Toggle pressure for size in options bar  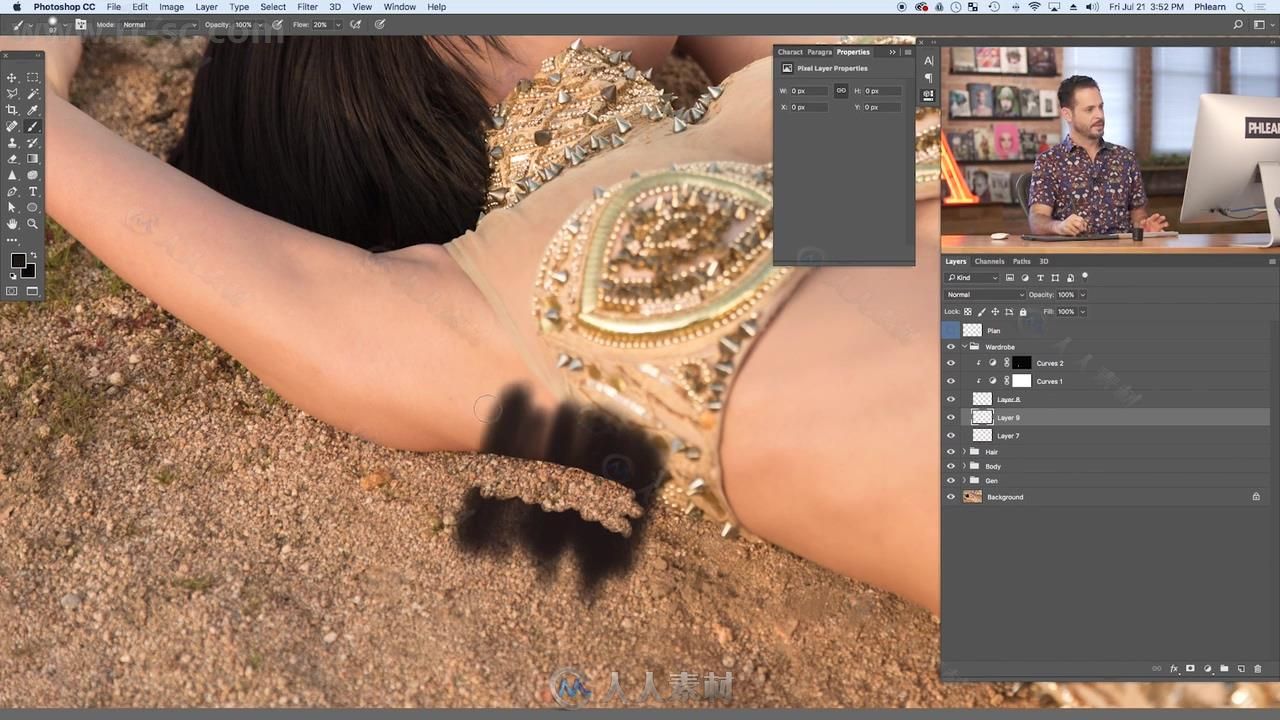(380, 24)
